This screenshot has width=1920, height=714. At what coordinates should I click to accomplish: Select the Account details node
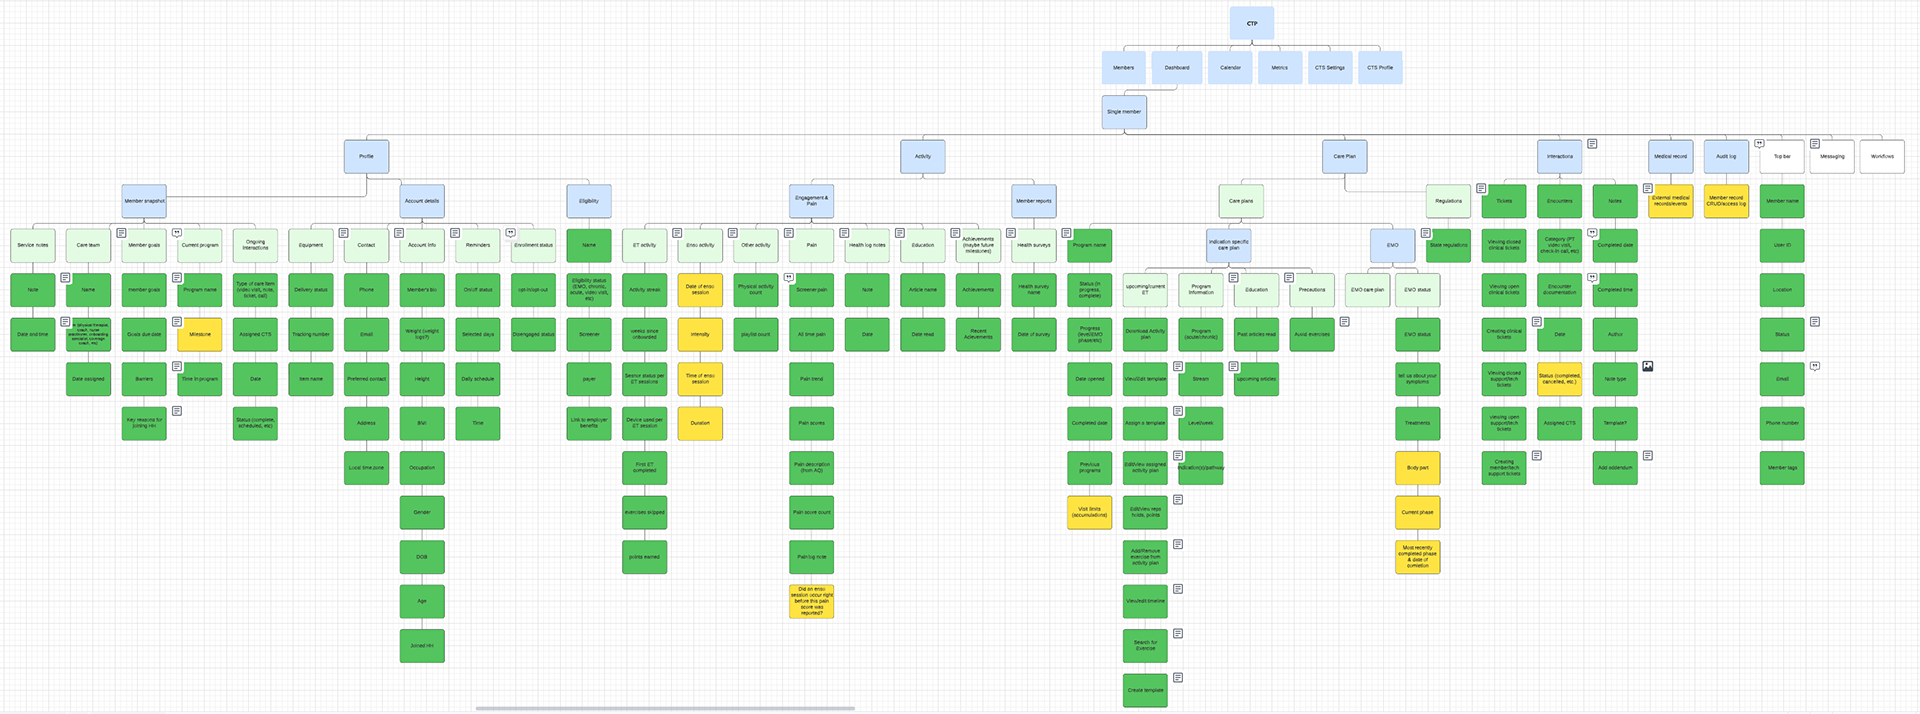click(x=422, y=201)
